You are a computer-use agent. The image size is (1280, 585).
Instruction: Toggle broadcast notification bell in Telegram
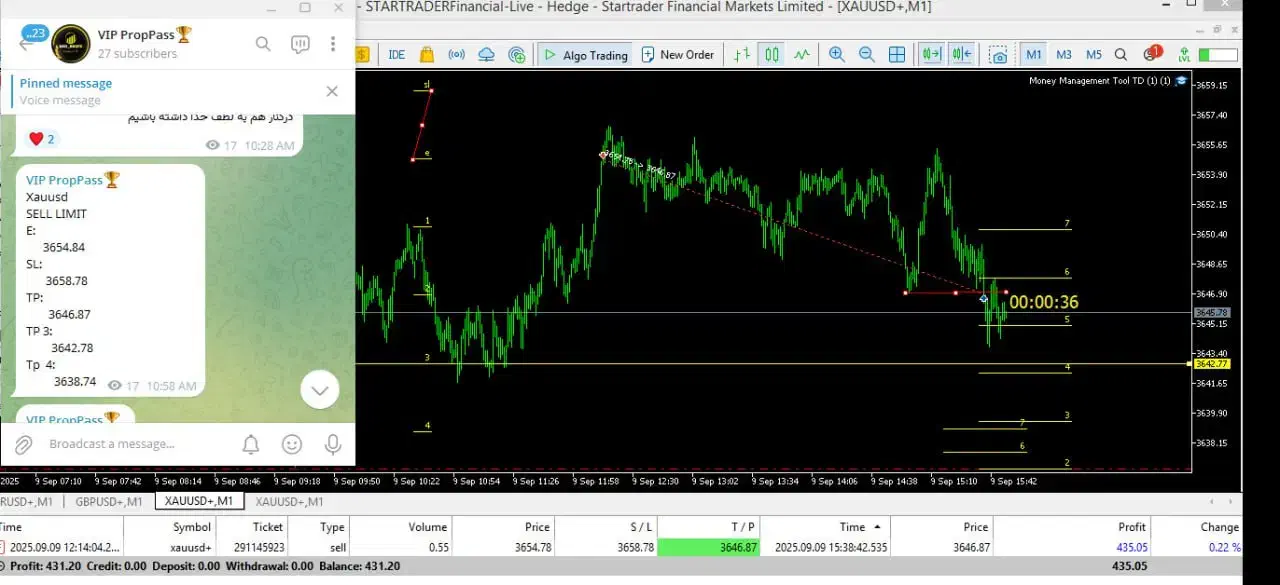click(x=251, y=444)
